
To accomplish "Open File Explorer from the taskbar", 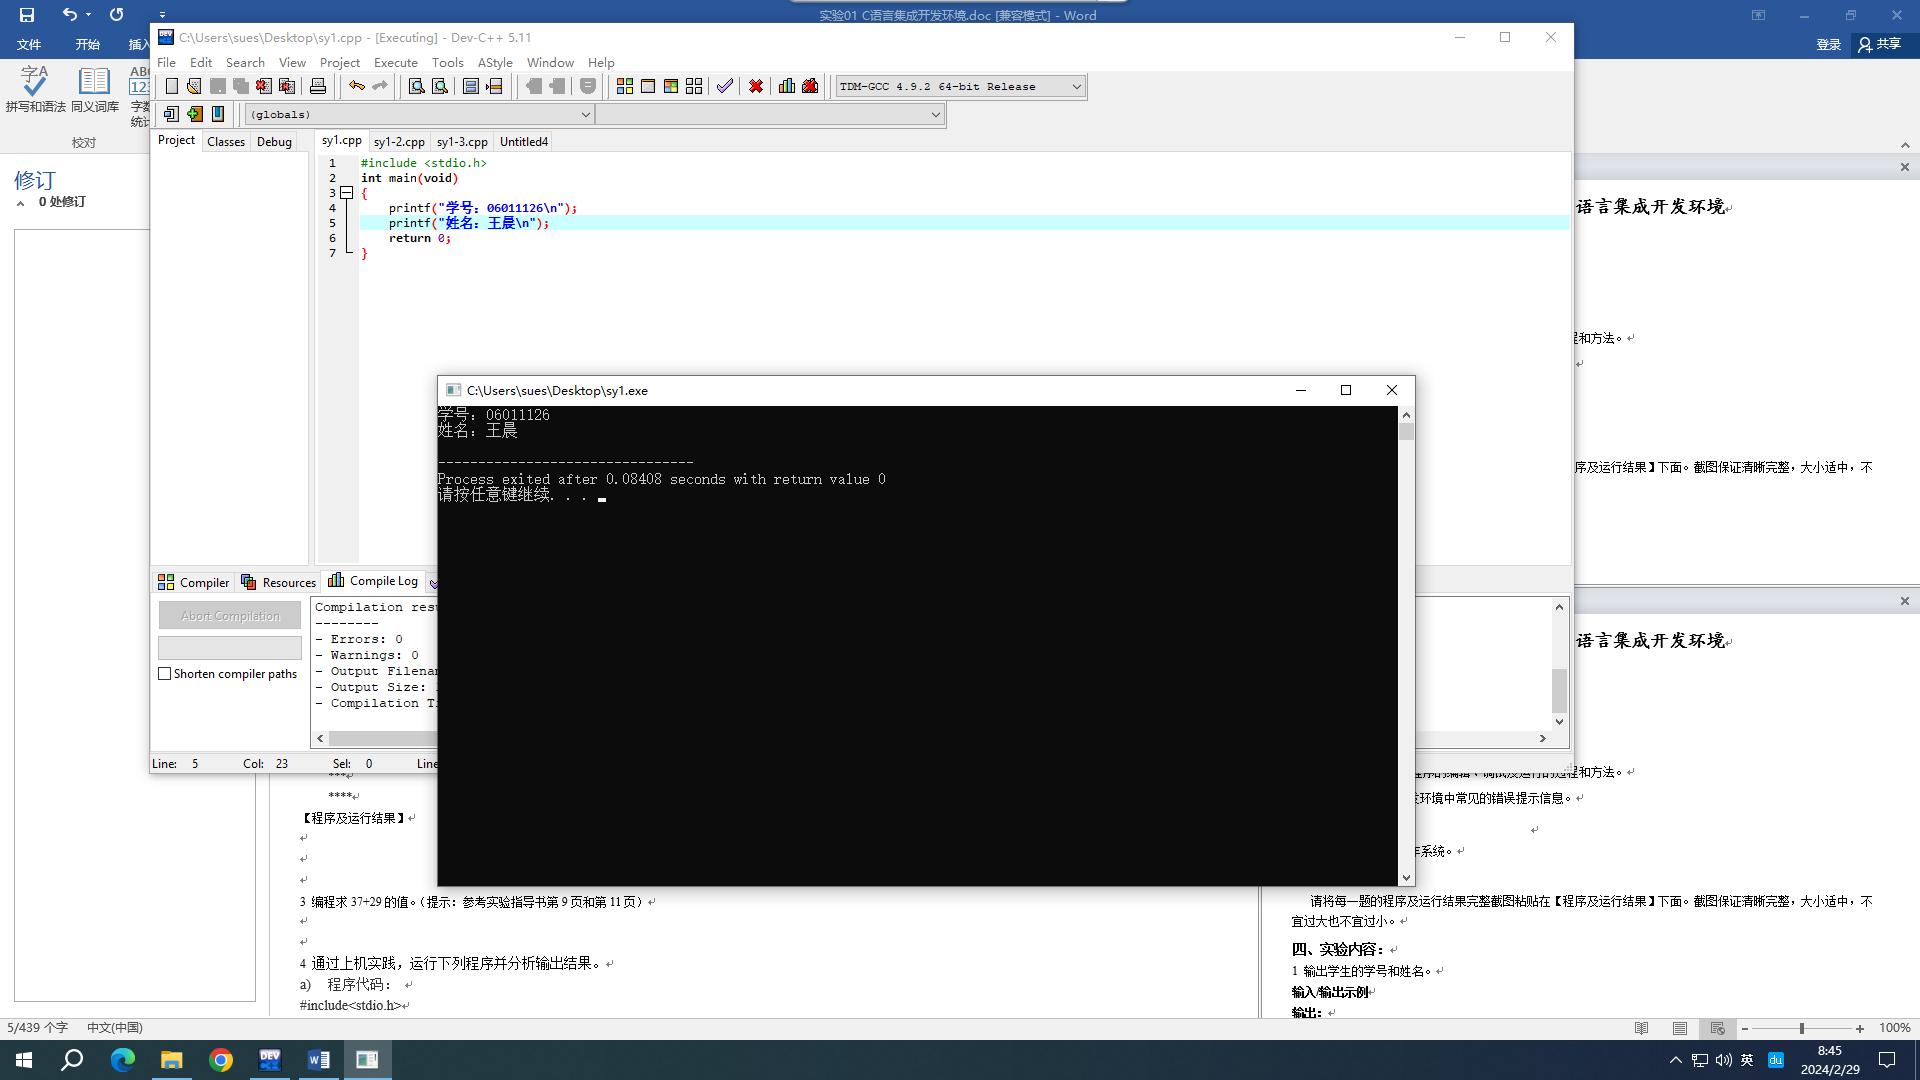I will point(172,1060).
